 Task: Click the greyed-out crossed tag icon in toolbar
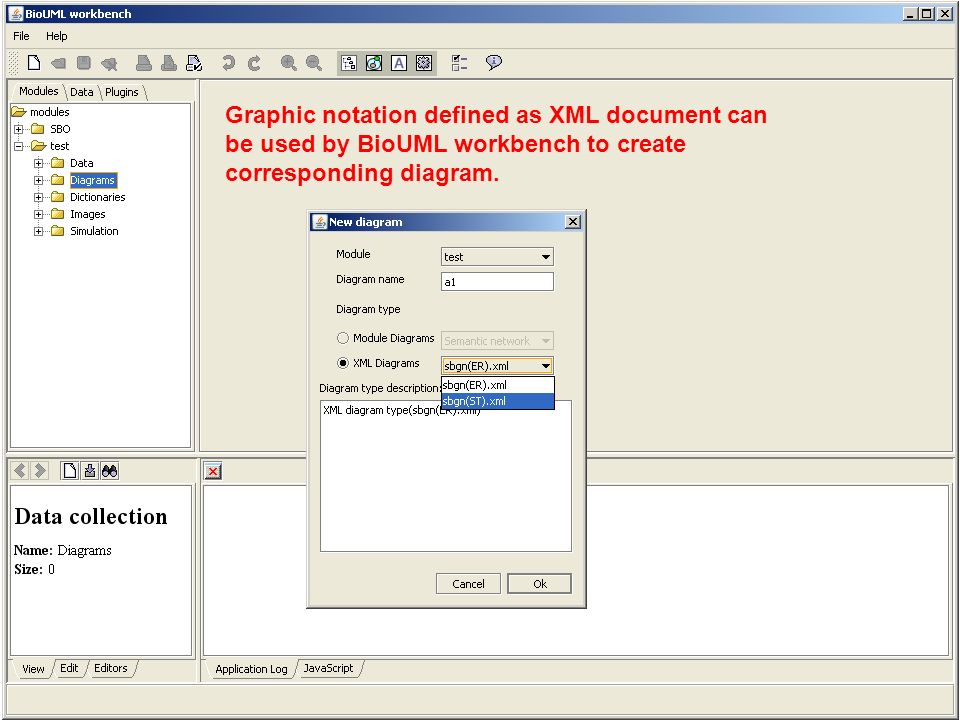coord(109,62)
